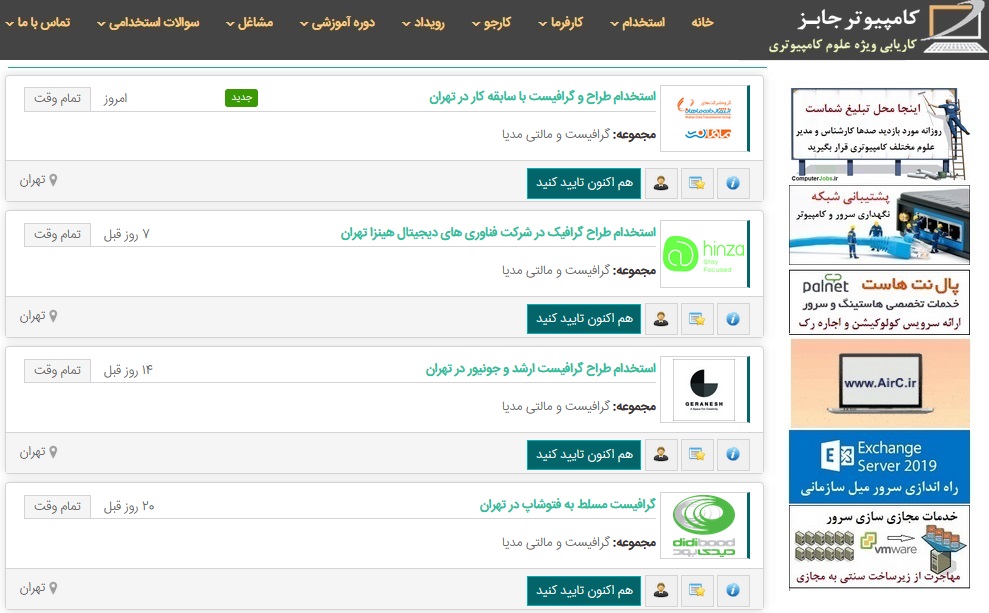Open the Exchange Server 2019 ad banner
This screenshot has height=613, width=989.
pyautogui.click(x=879, y=467)
